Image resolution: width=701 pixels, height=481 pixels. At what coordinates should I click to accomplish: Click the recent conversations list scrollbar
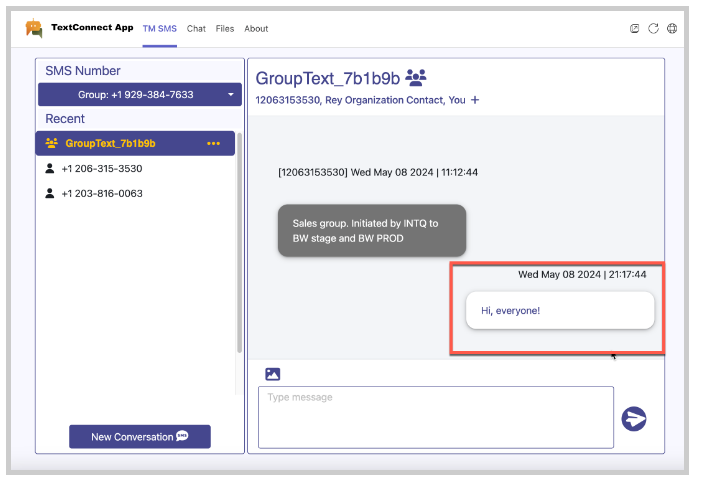coord(239,250)
